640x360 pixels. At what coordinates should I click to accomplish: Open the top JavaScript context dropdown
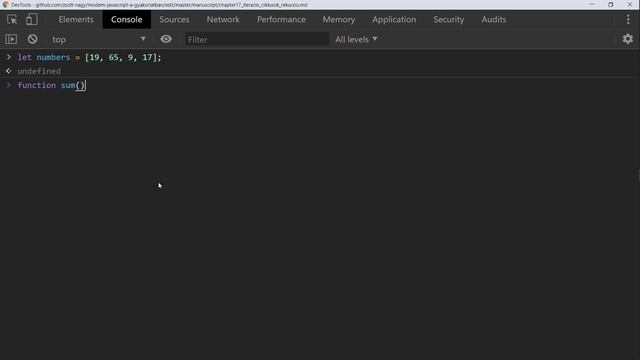pyautogui.click(x=98, y=39)
